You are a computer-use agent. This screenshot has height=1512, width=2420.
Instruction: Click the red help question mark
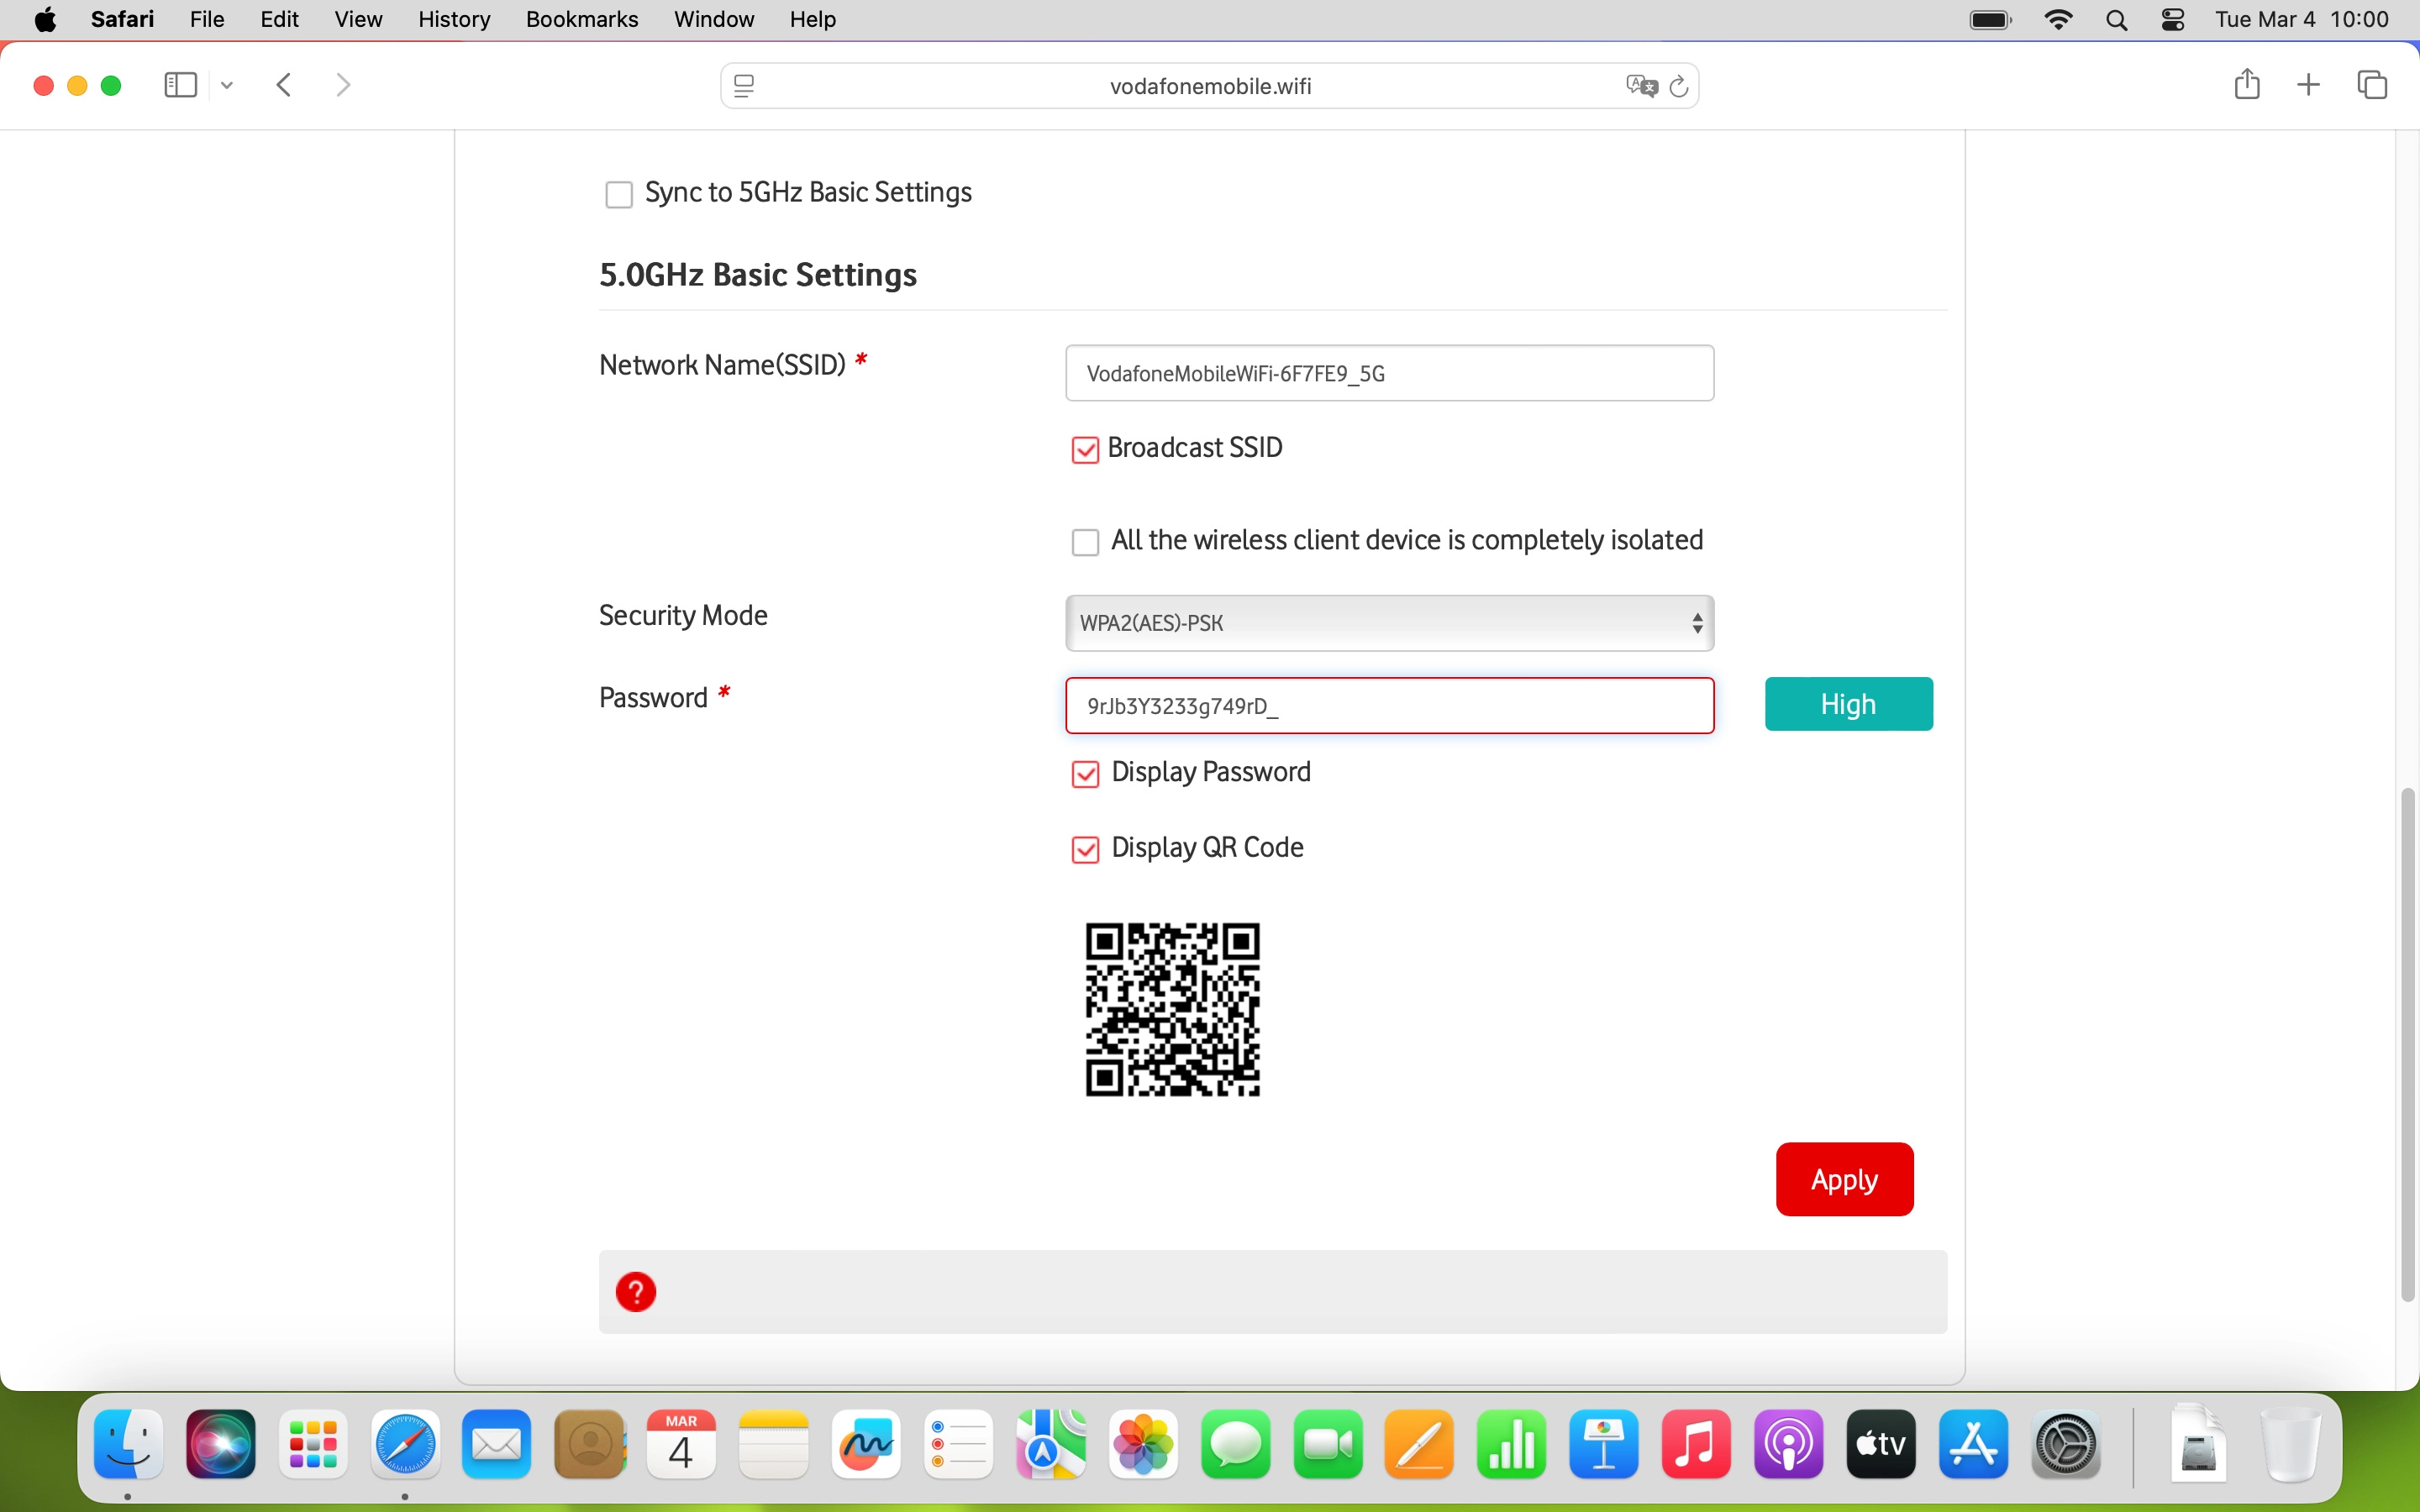click(x=638, y=1291)
